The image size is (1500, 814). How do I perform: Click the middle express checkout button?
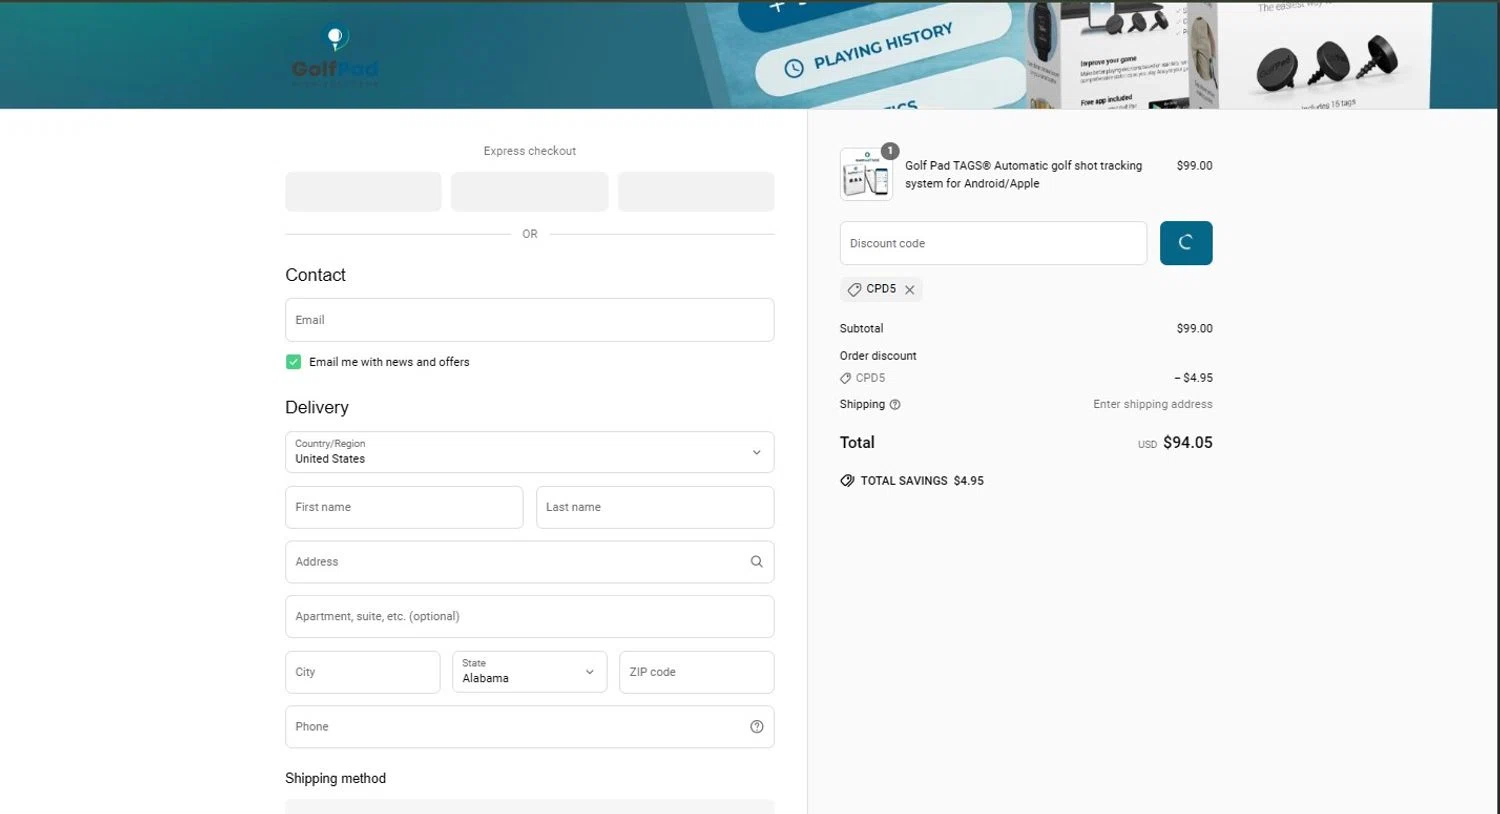coord(529,191)
